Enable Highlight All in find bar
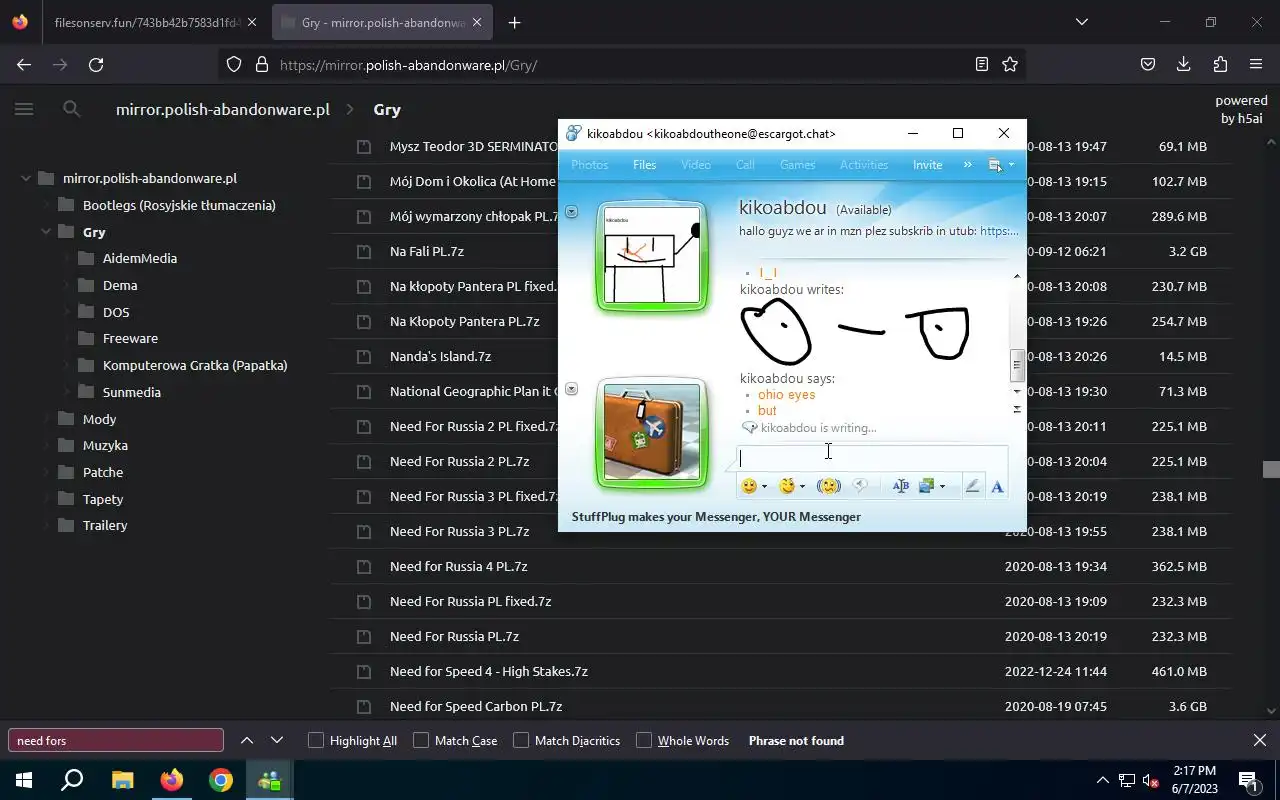The height and width of the screenshot is (800, 1280). click(x=316, y=740)
